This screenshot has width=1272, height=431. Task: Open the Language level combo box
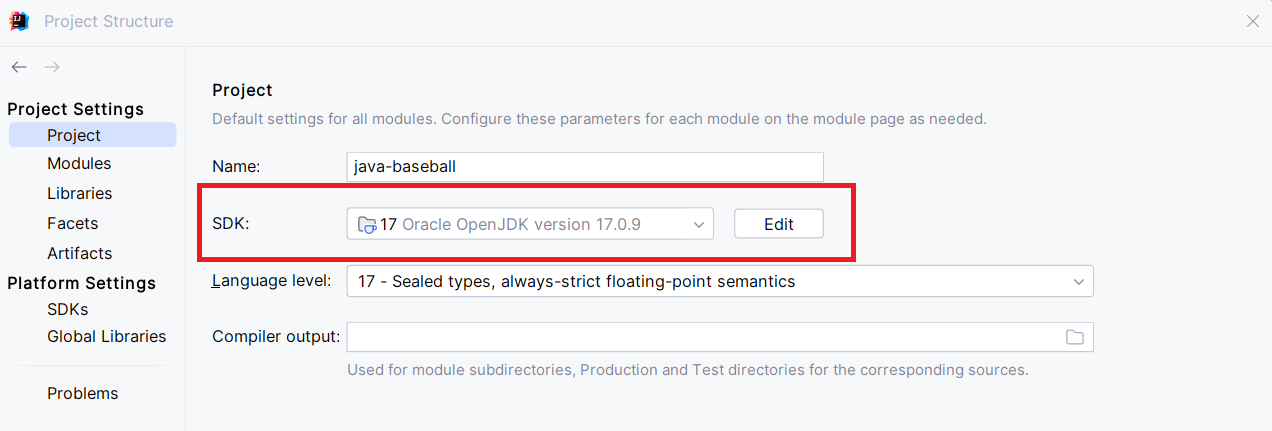tap(719, 282)
